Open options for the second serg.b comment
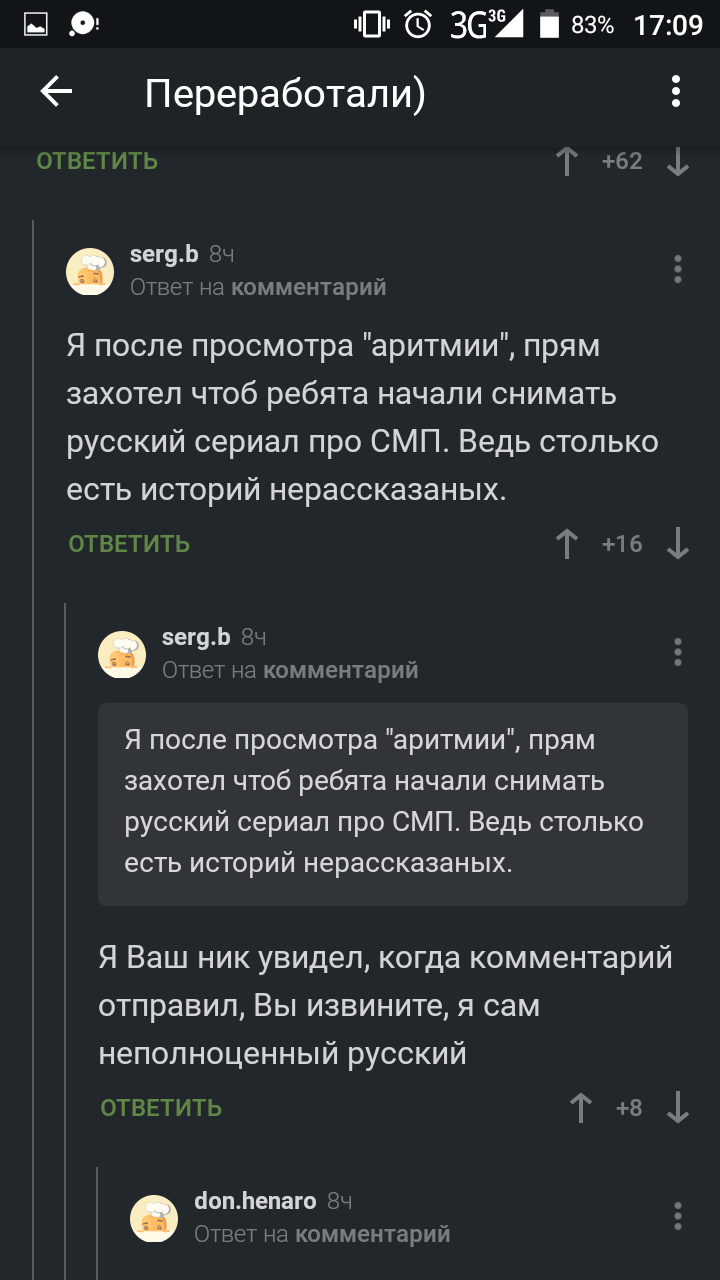Image resolution: width=720 pixels, height=1280 pixels. (x=678, y=652)
